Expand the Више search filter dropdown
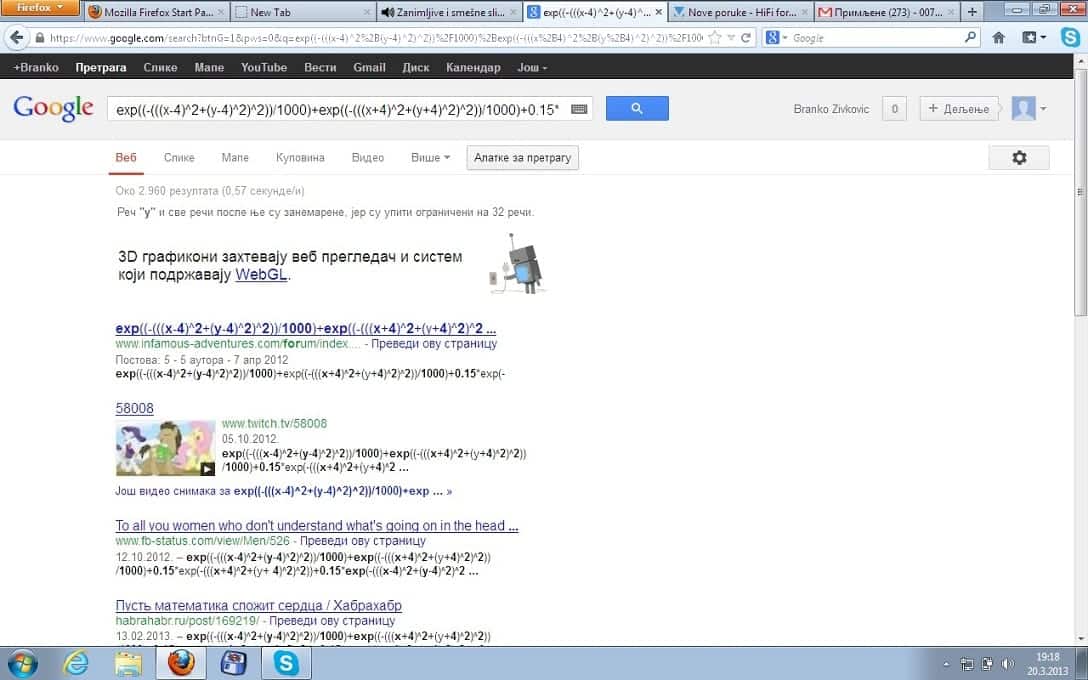The height and width of the screenshot is (680, 1088). 430,158
